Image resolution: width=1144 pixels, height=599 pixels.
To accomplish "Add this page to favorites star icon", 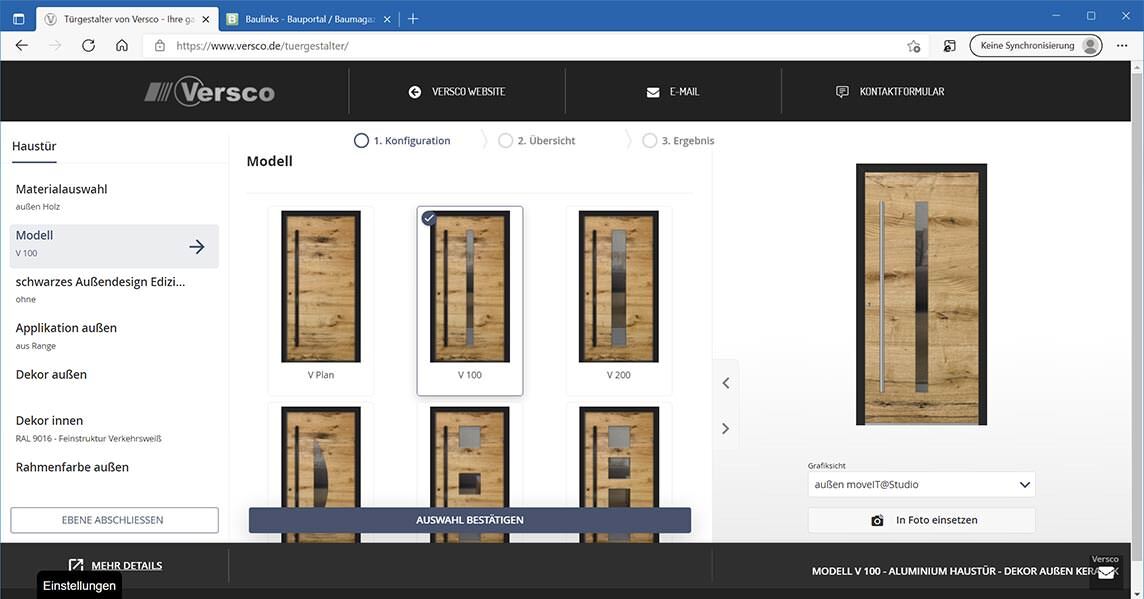I will click(x=913, y=46).
